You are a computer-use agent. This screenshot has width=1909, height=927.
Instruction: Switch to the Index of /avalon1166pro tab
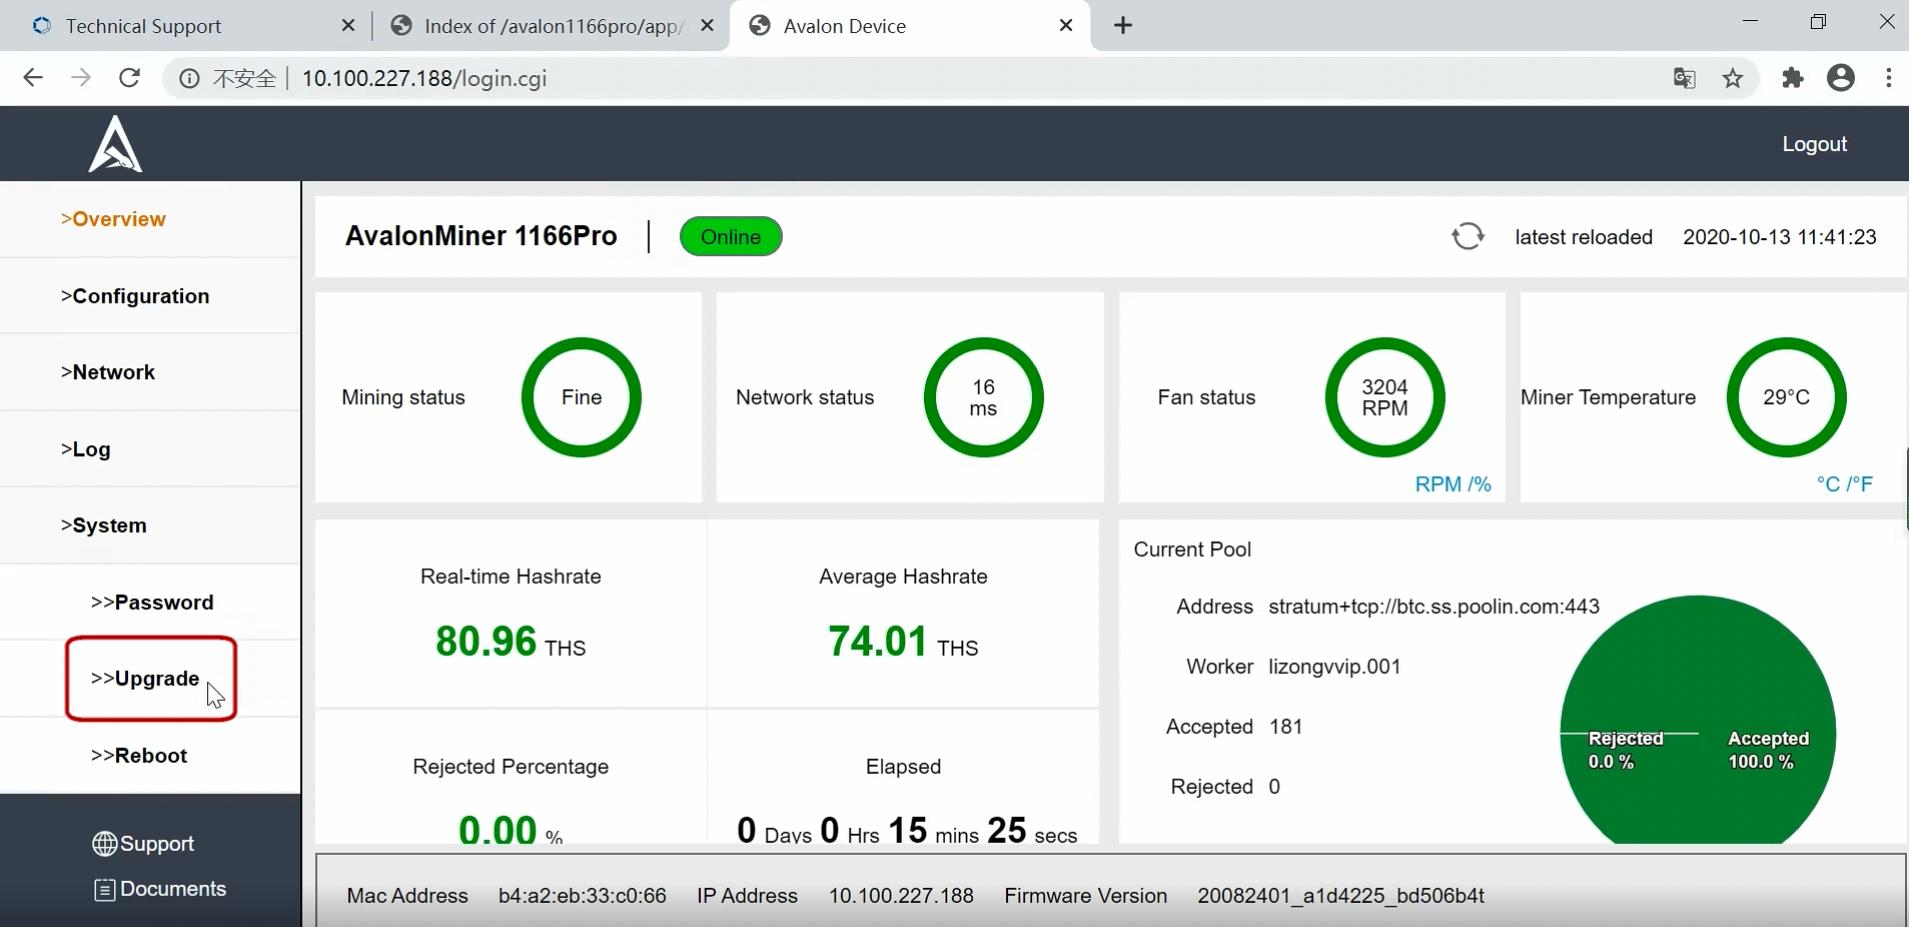point(553,26)
